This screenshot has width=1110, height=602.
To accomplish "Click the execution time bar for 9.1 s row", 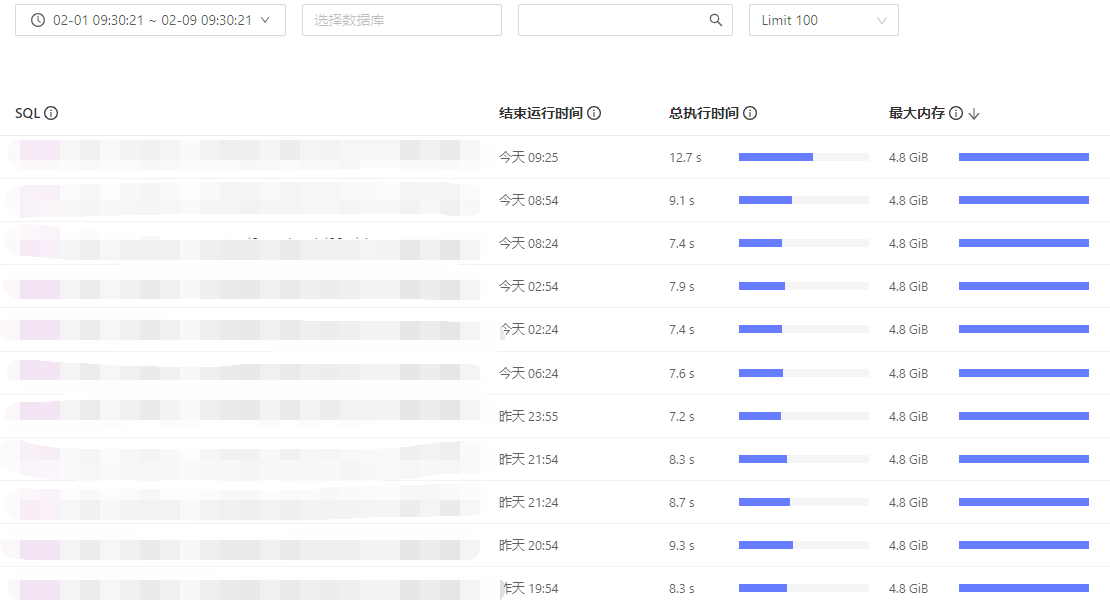I will pos(803,200).
